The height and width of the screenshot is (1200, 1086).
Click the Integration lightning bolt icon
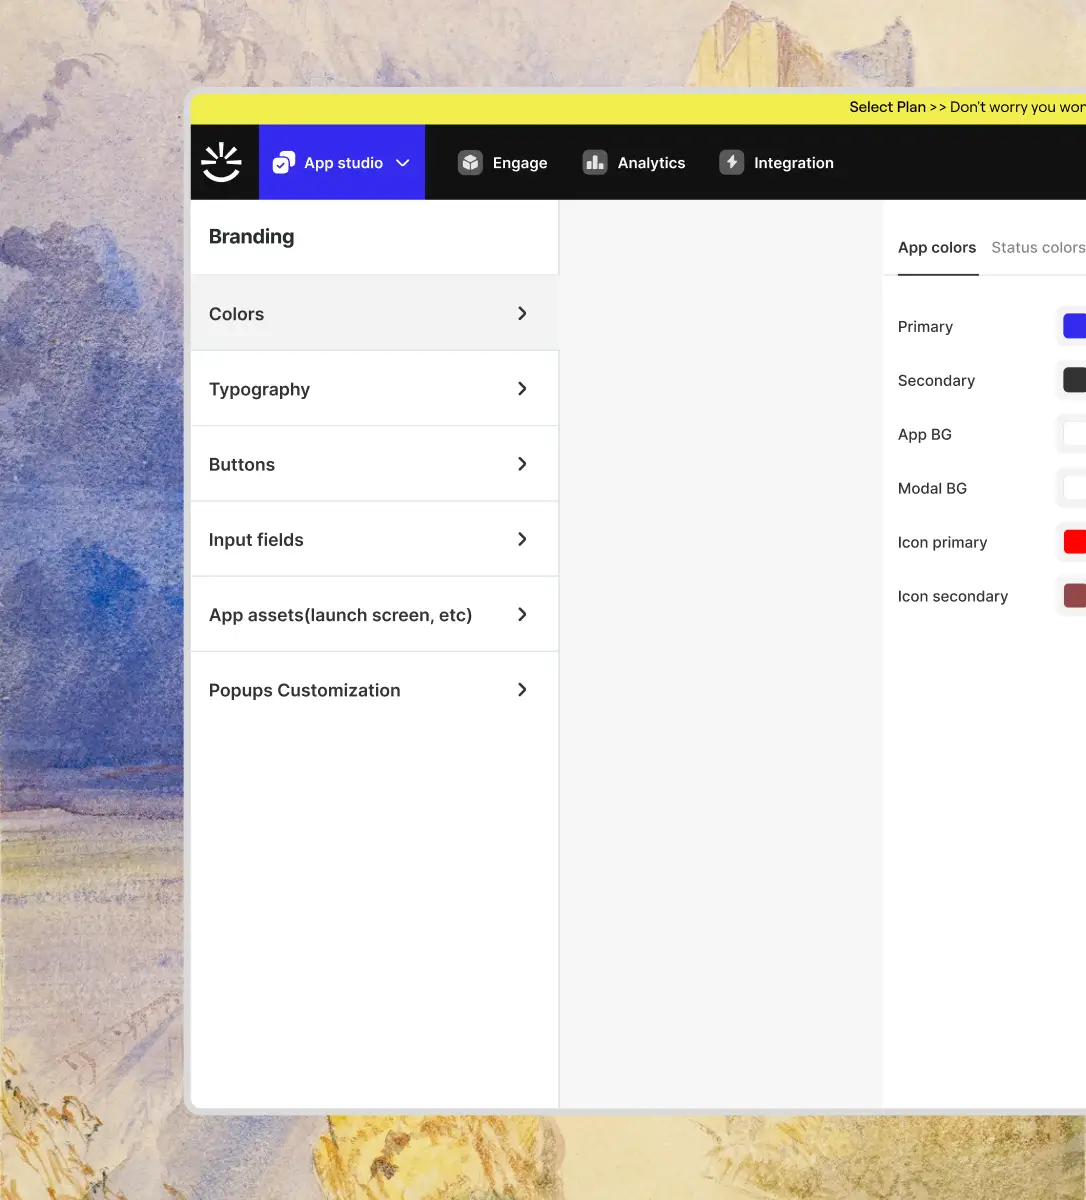pos(732,163)
